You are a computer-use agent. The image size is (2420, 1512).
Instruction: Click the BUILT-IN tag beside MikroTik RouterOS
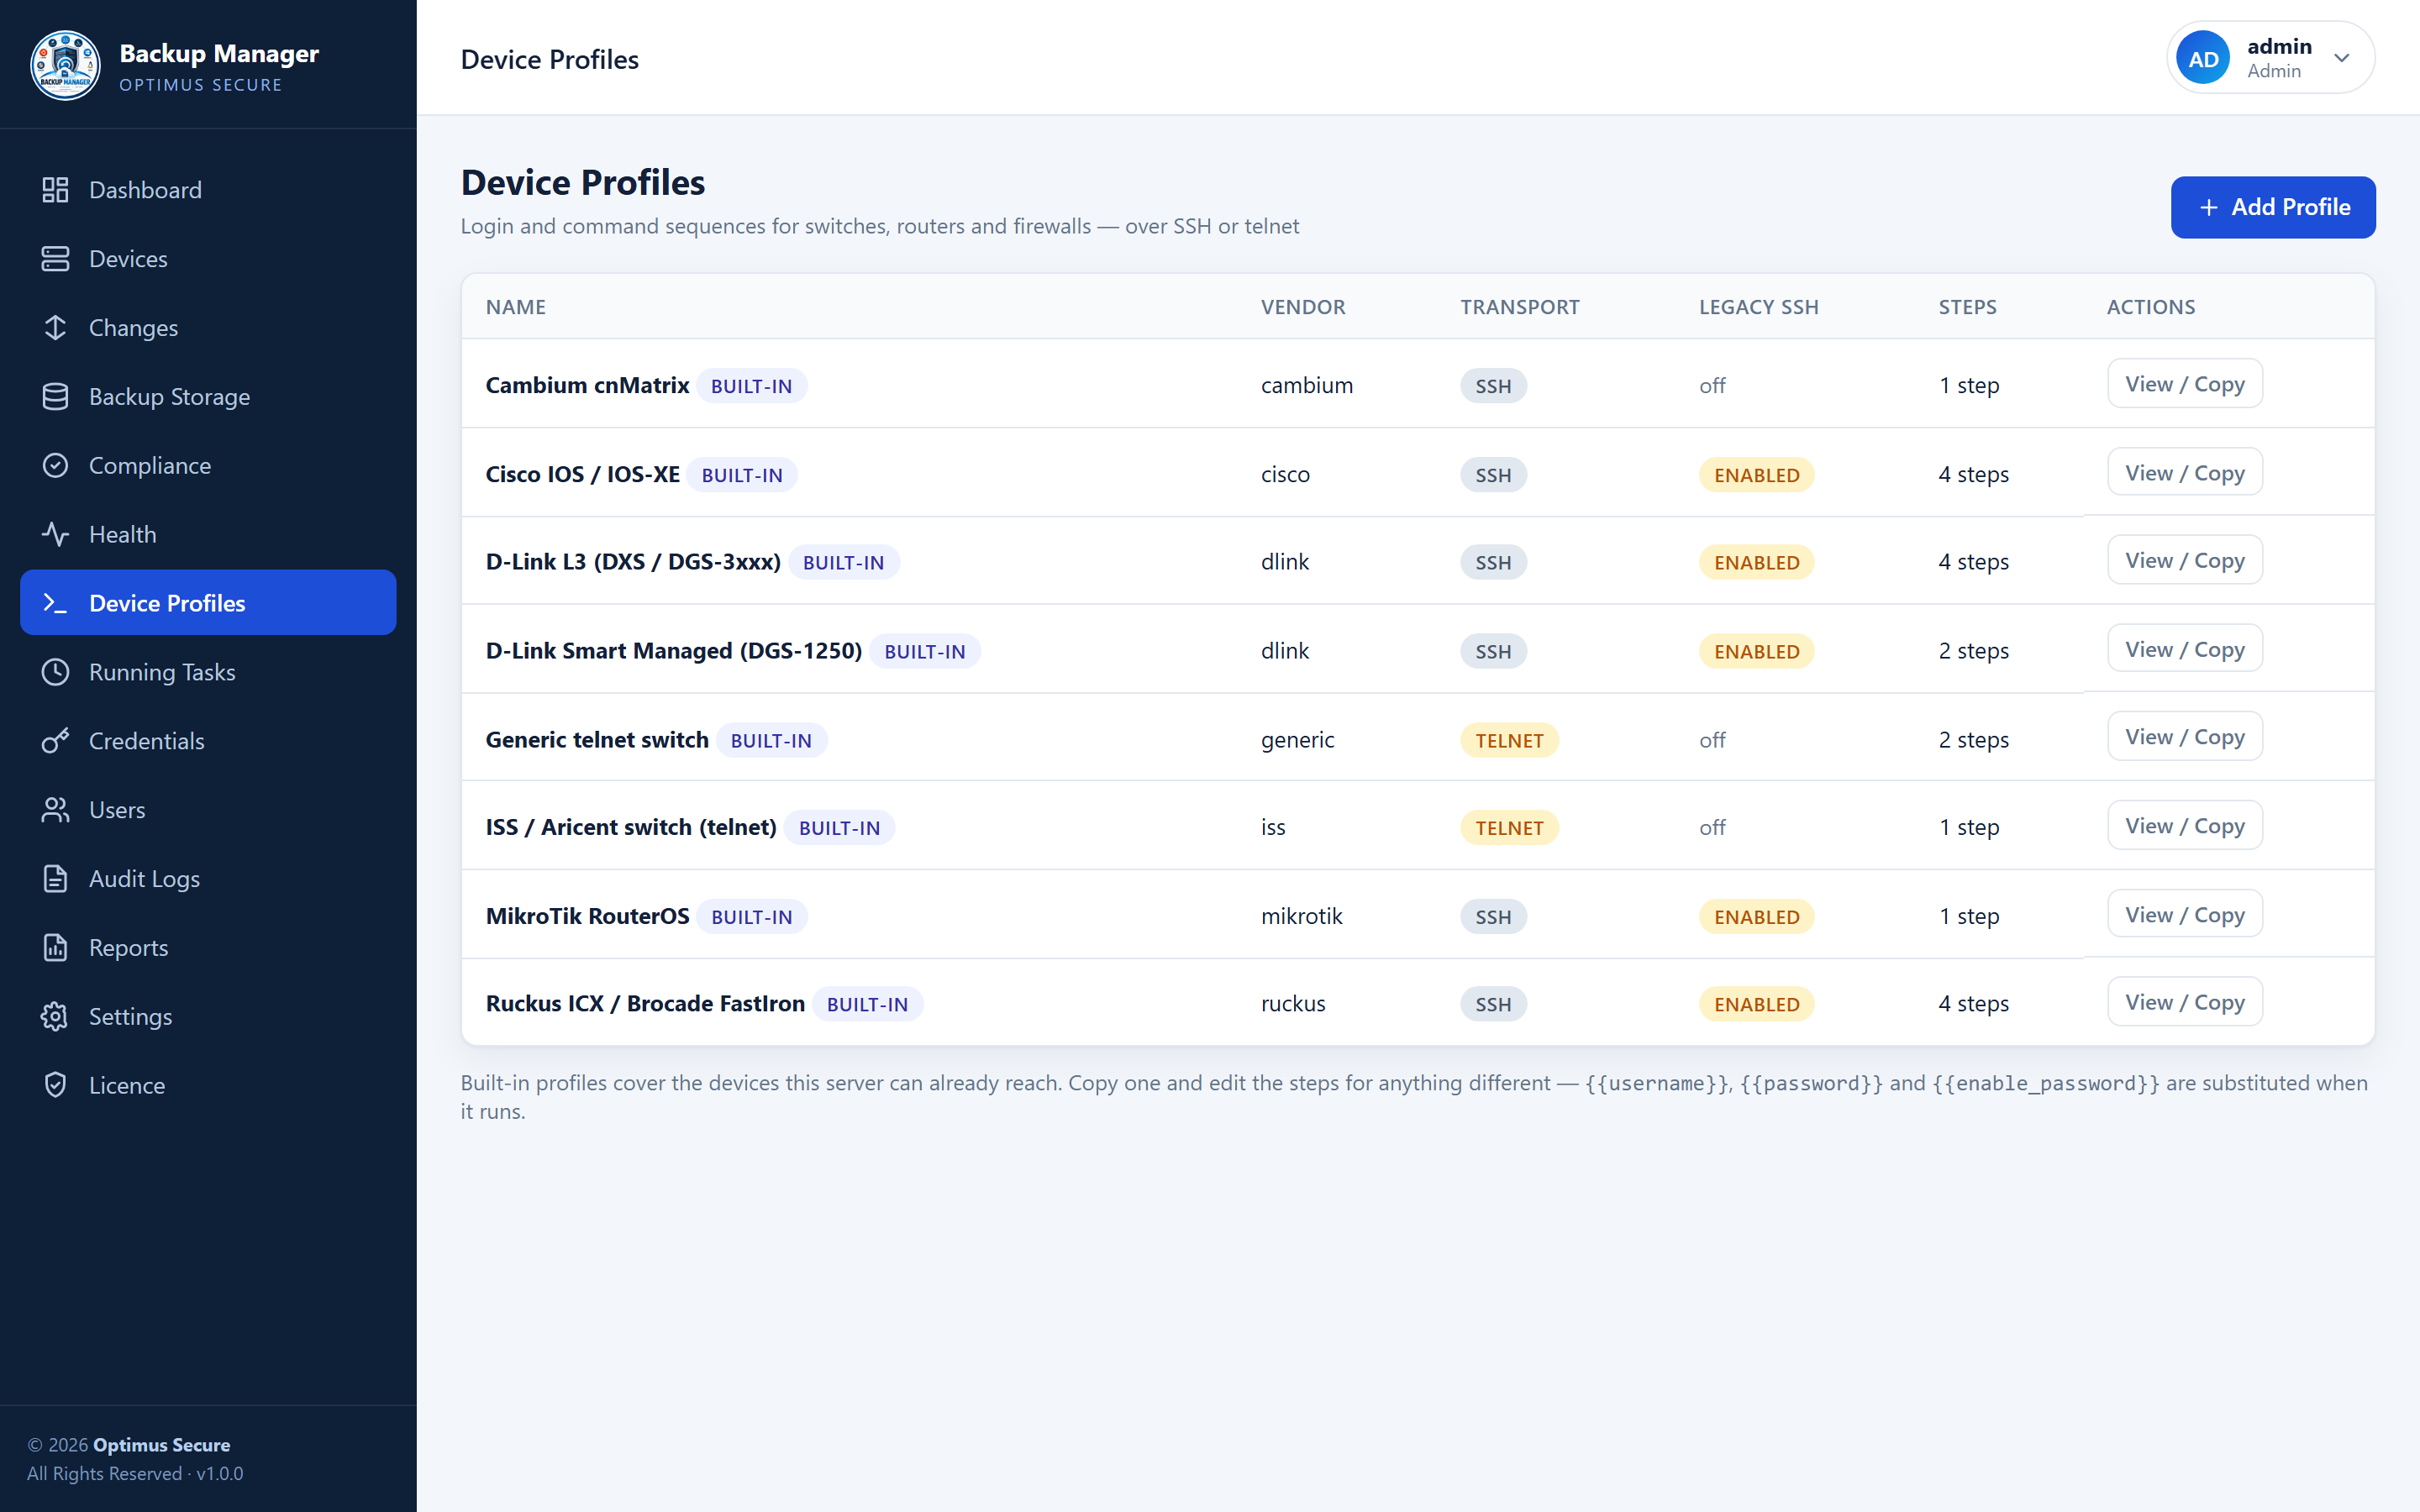pyautogui.click(x=751, y=917)
